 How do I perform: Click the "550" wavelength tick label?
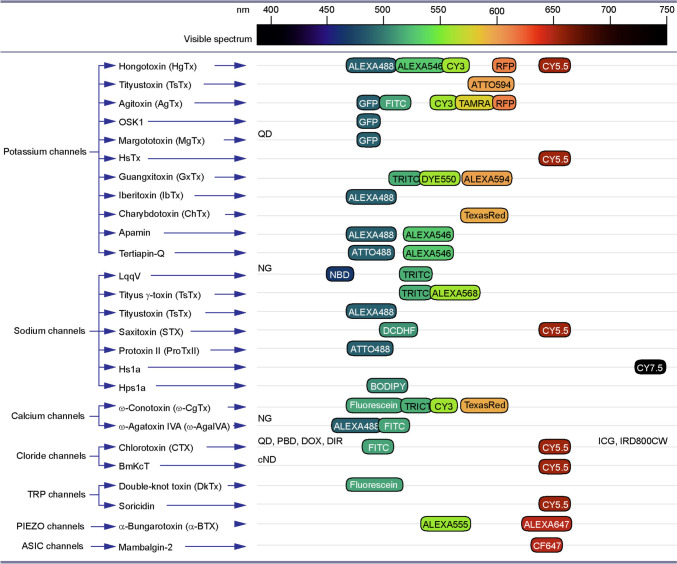pyautogui.click(x=439, y=10)
